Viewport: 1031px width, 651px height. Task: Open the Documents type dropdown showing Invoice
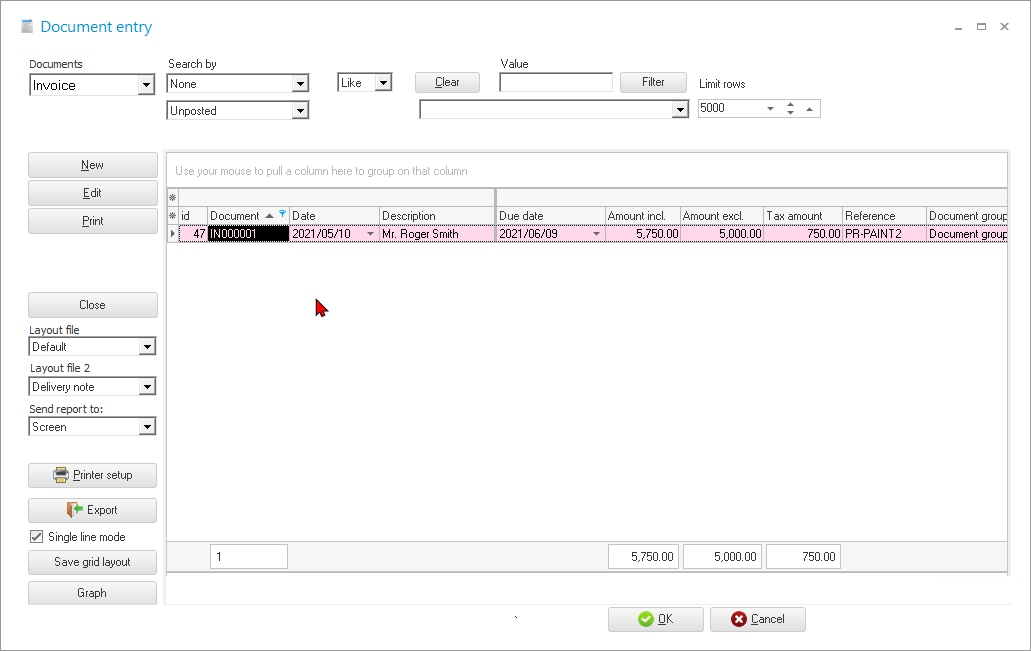(146, 86)
